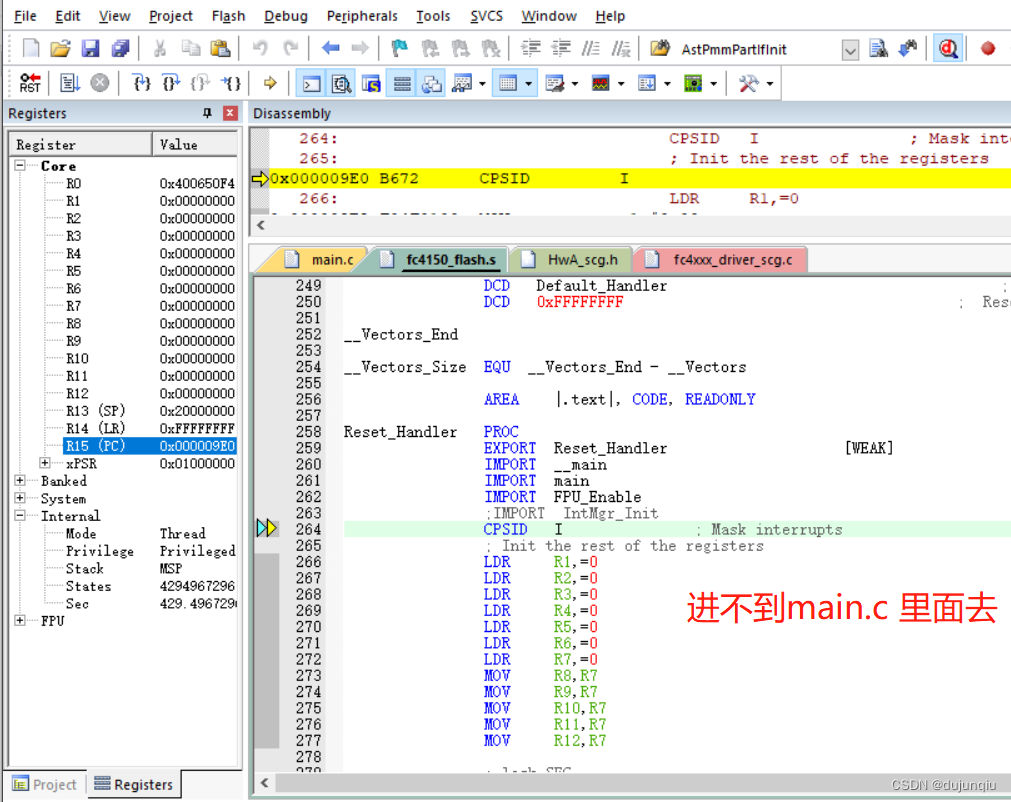The image size is (1011, 802).
Task: Toggle the Symbols window
Action: pos(371,84)
